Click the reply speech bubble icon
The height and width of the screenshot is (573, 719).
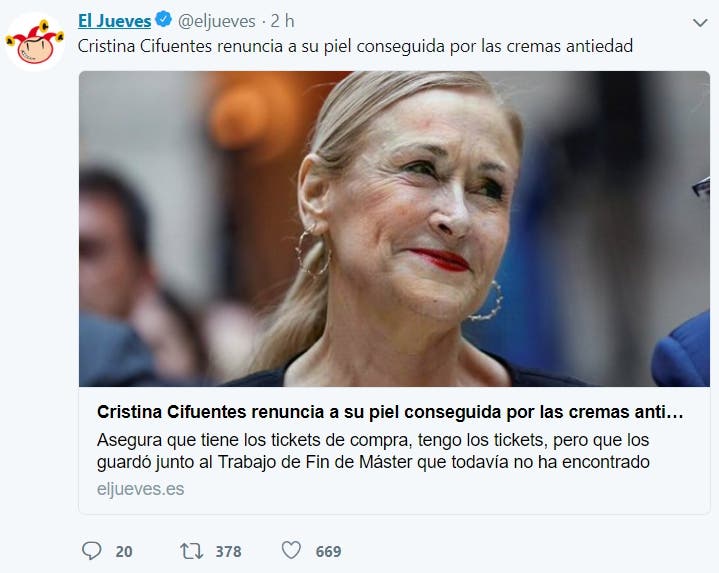91,551
